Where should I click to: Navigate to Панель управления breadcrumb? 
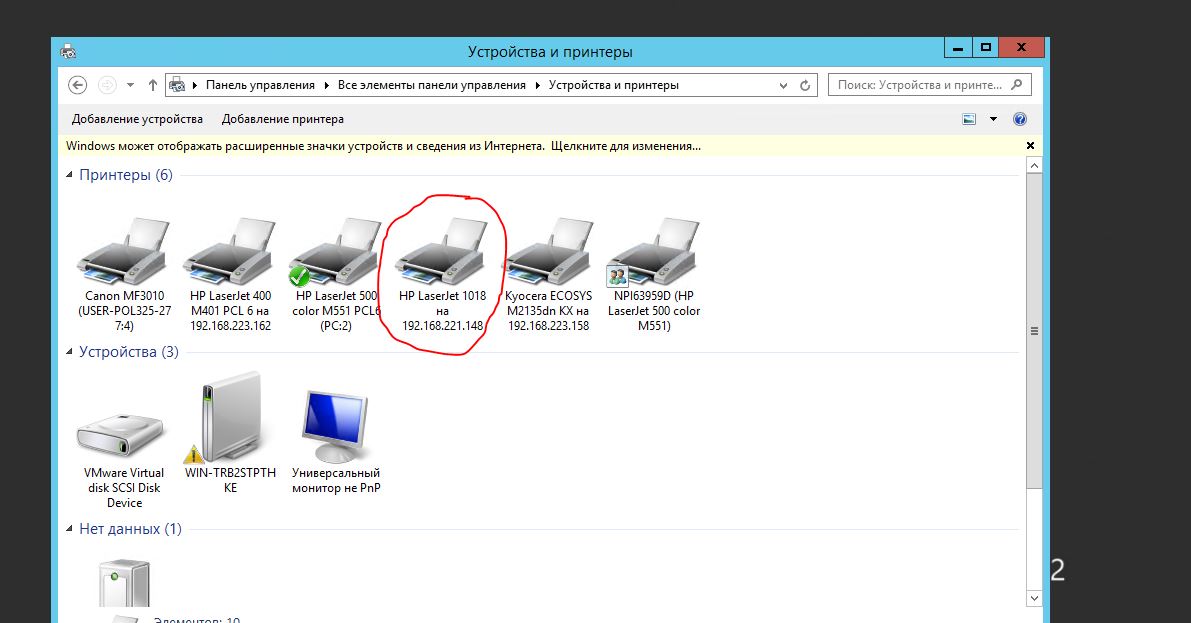pyautogui.click(x=261, y=85)
